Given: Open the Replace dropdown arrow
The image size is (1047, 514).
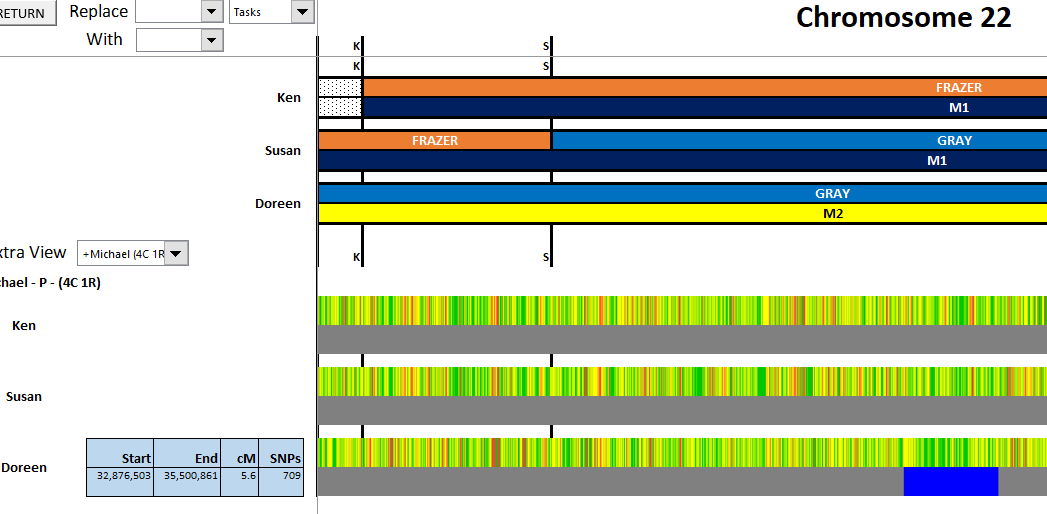Looking at the screenshot, I should click(211, 12).
